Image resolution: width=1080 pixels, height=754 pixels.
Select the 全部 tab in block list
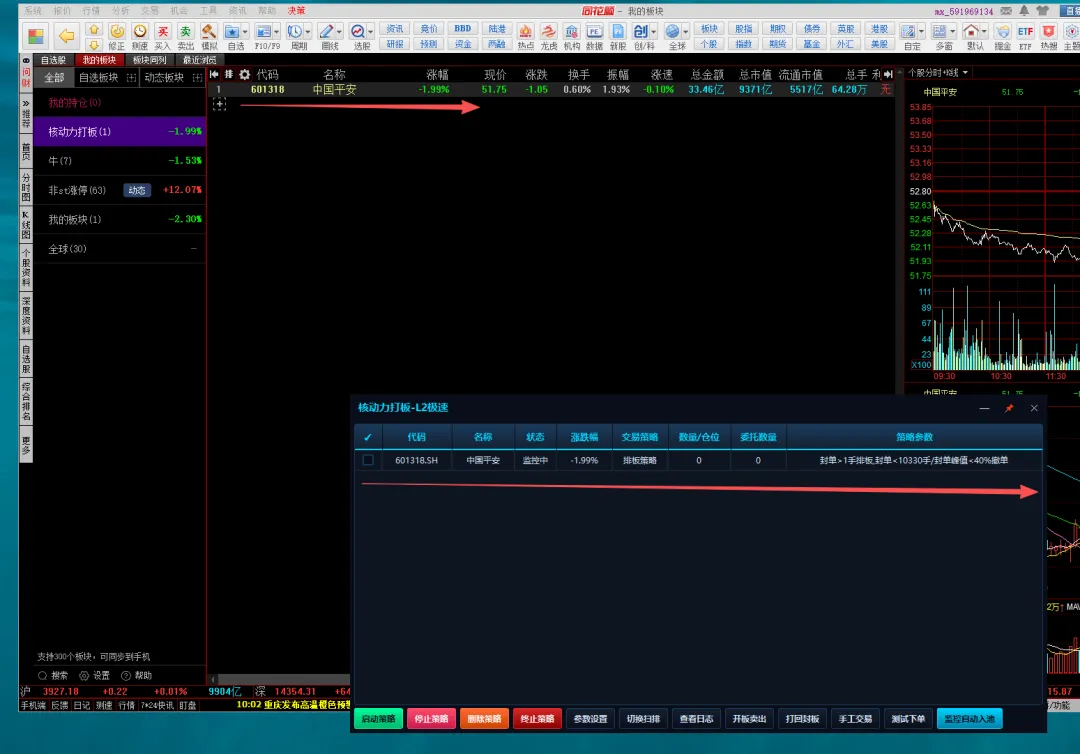[54, 78]
